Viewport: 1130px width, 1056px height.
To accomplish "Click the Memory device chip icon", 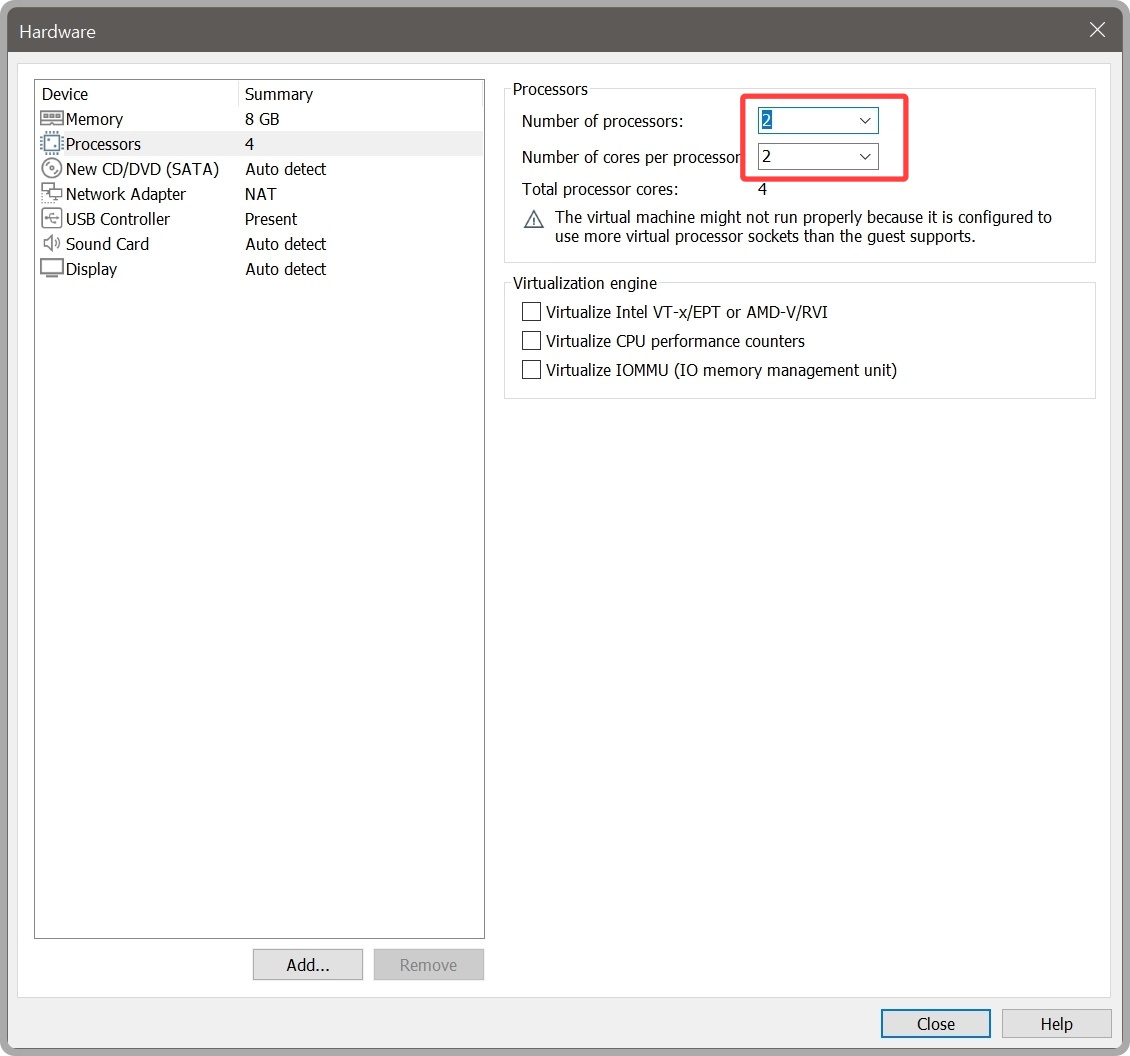I will pos(52,118).
